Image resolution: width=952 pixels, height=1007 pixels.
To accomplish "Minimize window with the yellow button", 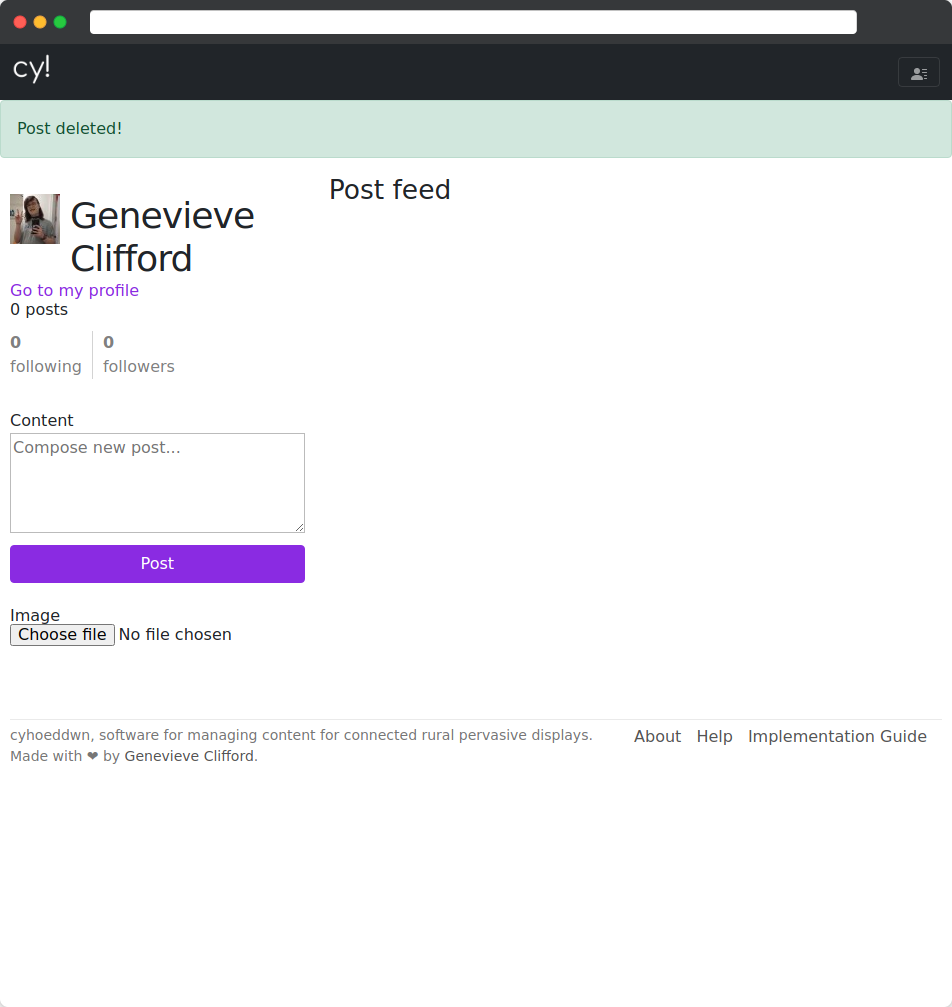I will click(40, 22).
